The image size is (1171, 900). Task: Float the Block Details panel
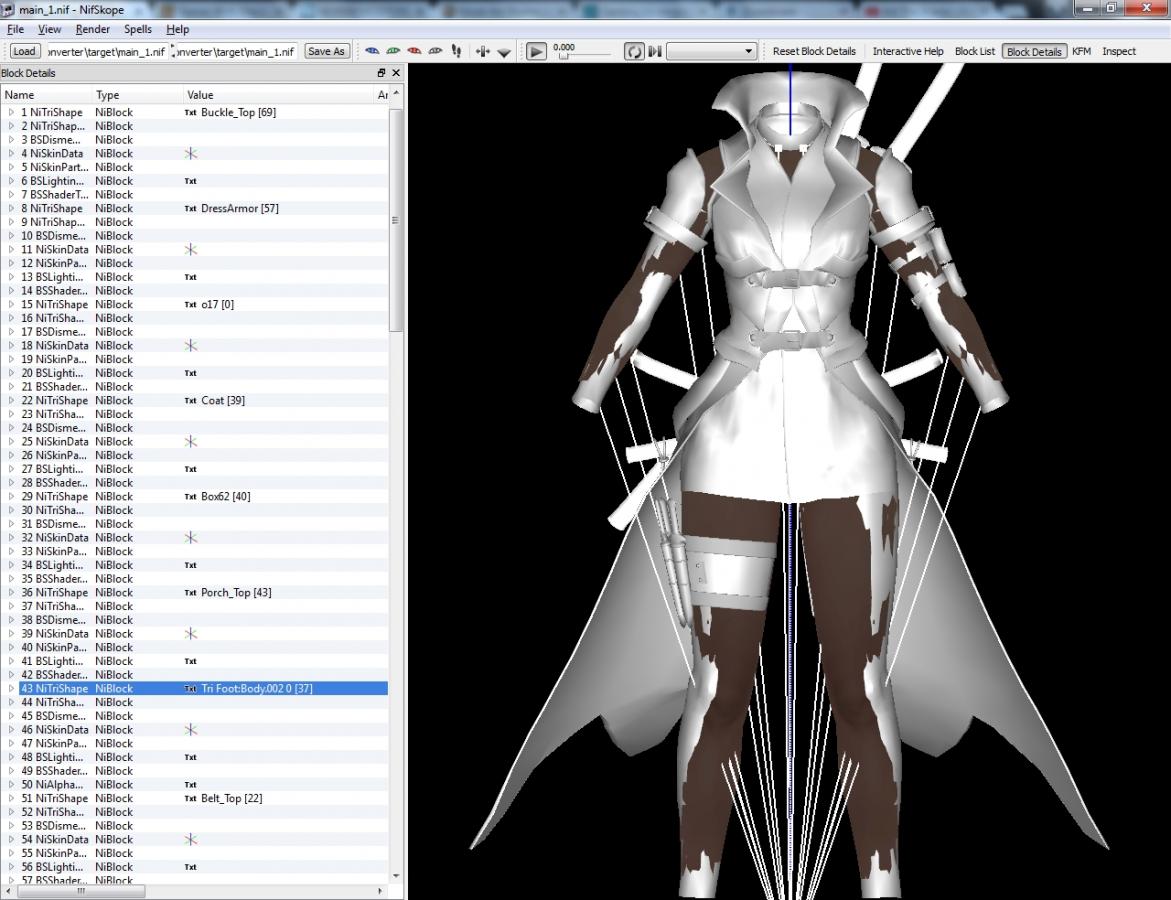[381, 73]
